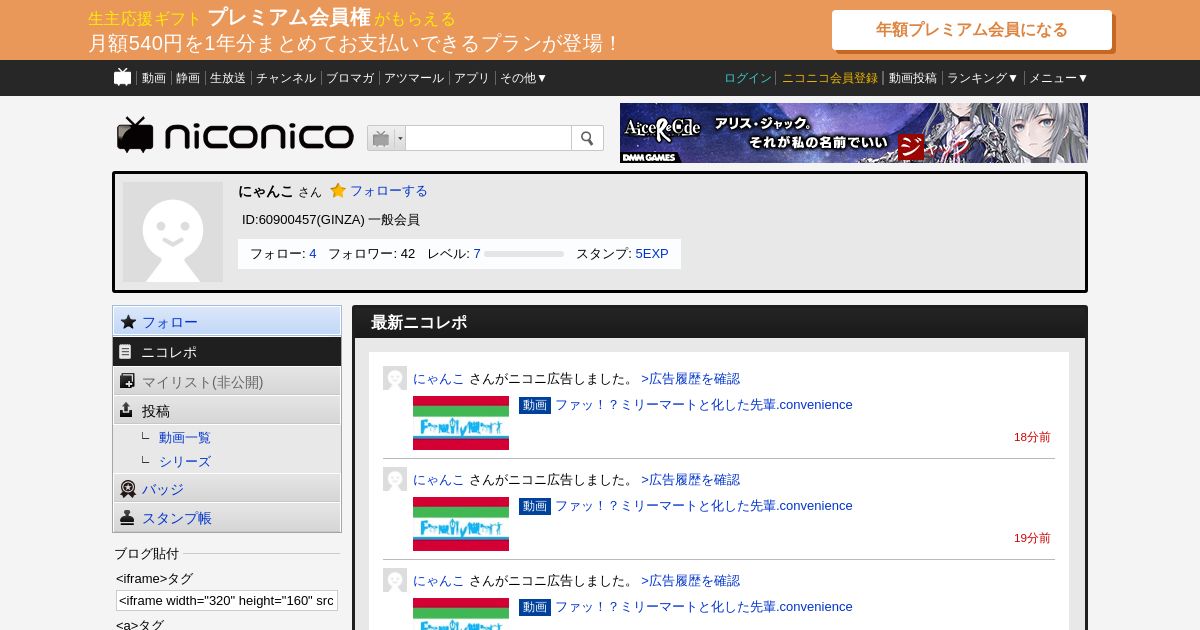1200x630 pixels.
Task: Open 動画 in the top navigation
Action: (154, 78)
